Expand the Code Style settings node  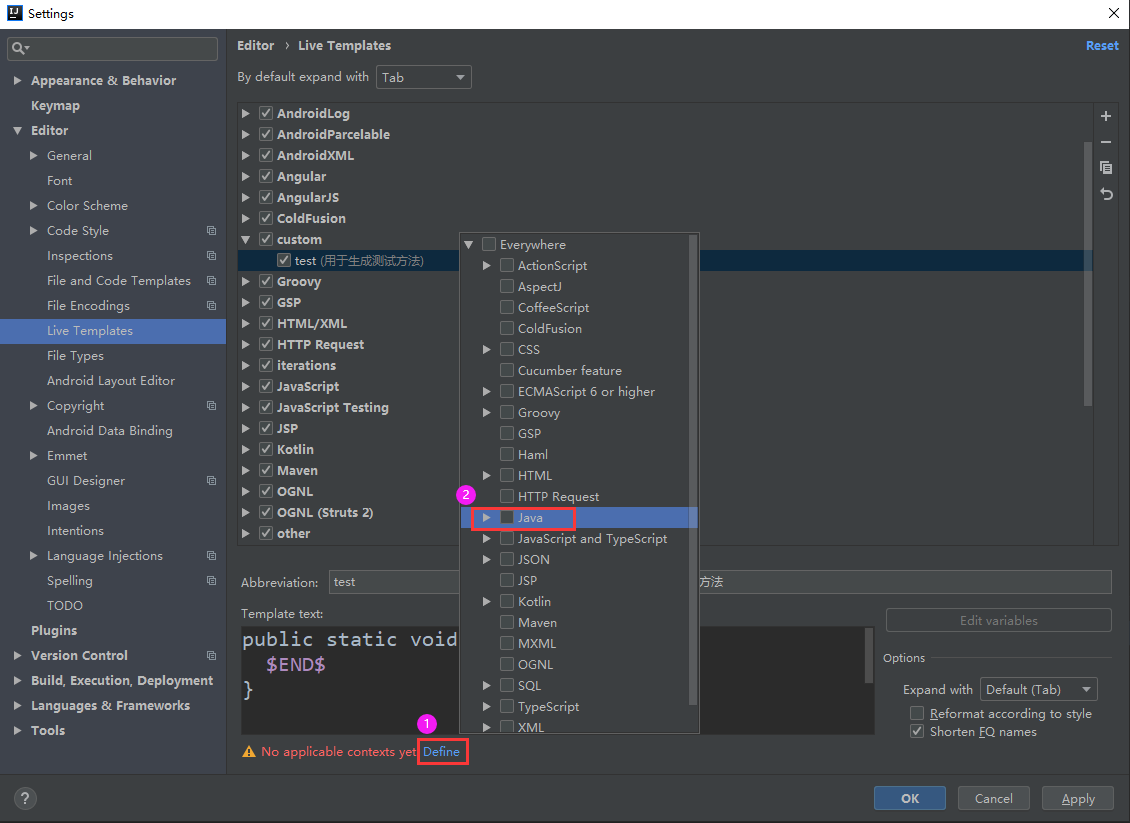33,231
